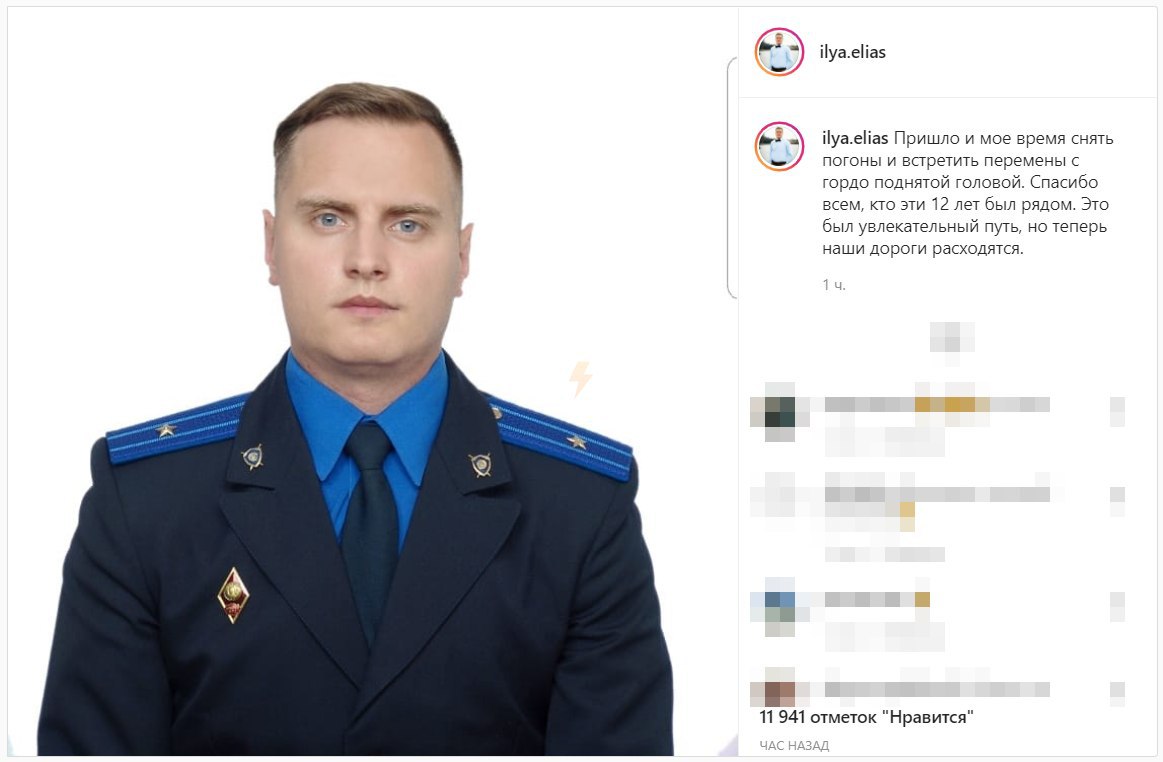Click the 'ЧАС НАЗАД' post timestamp
1163x762 pixels.
tap(794, 745)
